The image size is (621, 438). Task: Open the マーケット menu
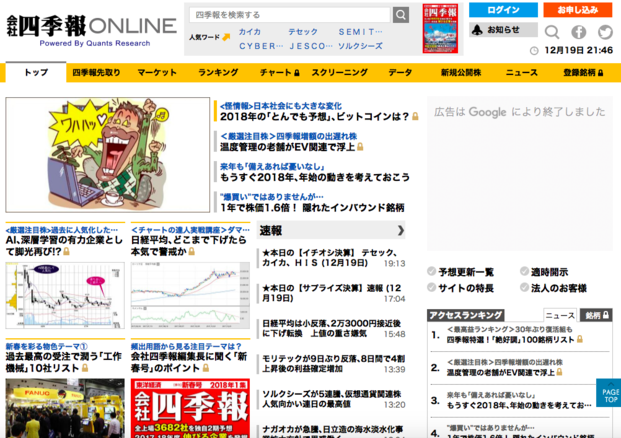tap(157, 72)
